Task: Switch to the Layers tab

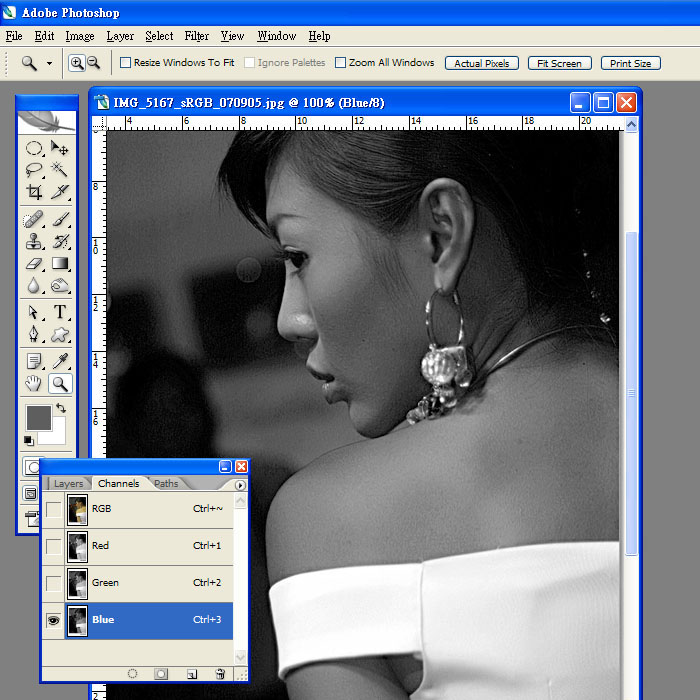Action: pyautogui.click(x=68, y=484)
